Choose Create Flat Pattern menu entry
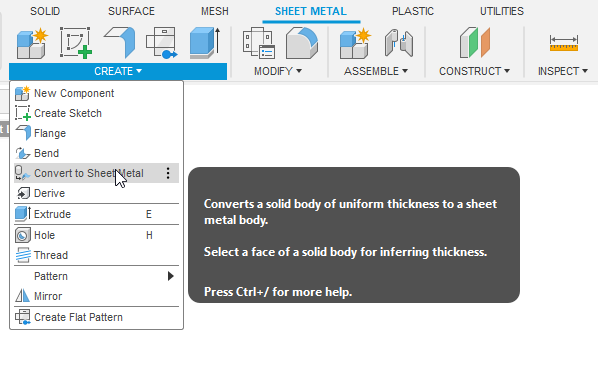The height and width of the screenshot is (370, 598). [x=96, y=317]
